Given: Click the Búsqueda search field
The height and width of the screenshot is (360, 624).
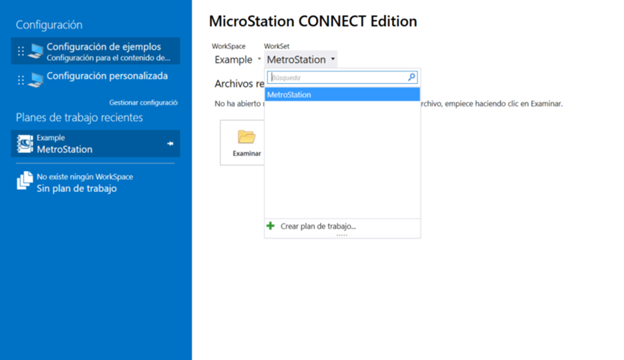Looking at the screenshot, I should point(342,77).
